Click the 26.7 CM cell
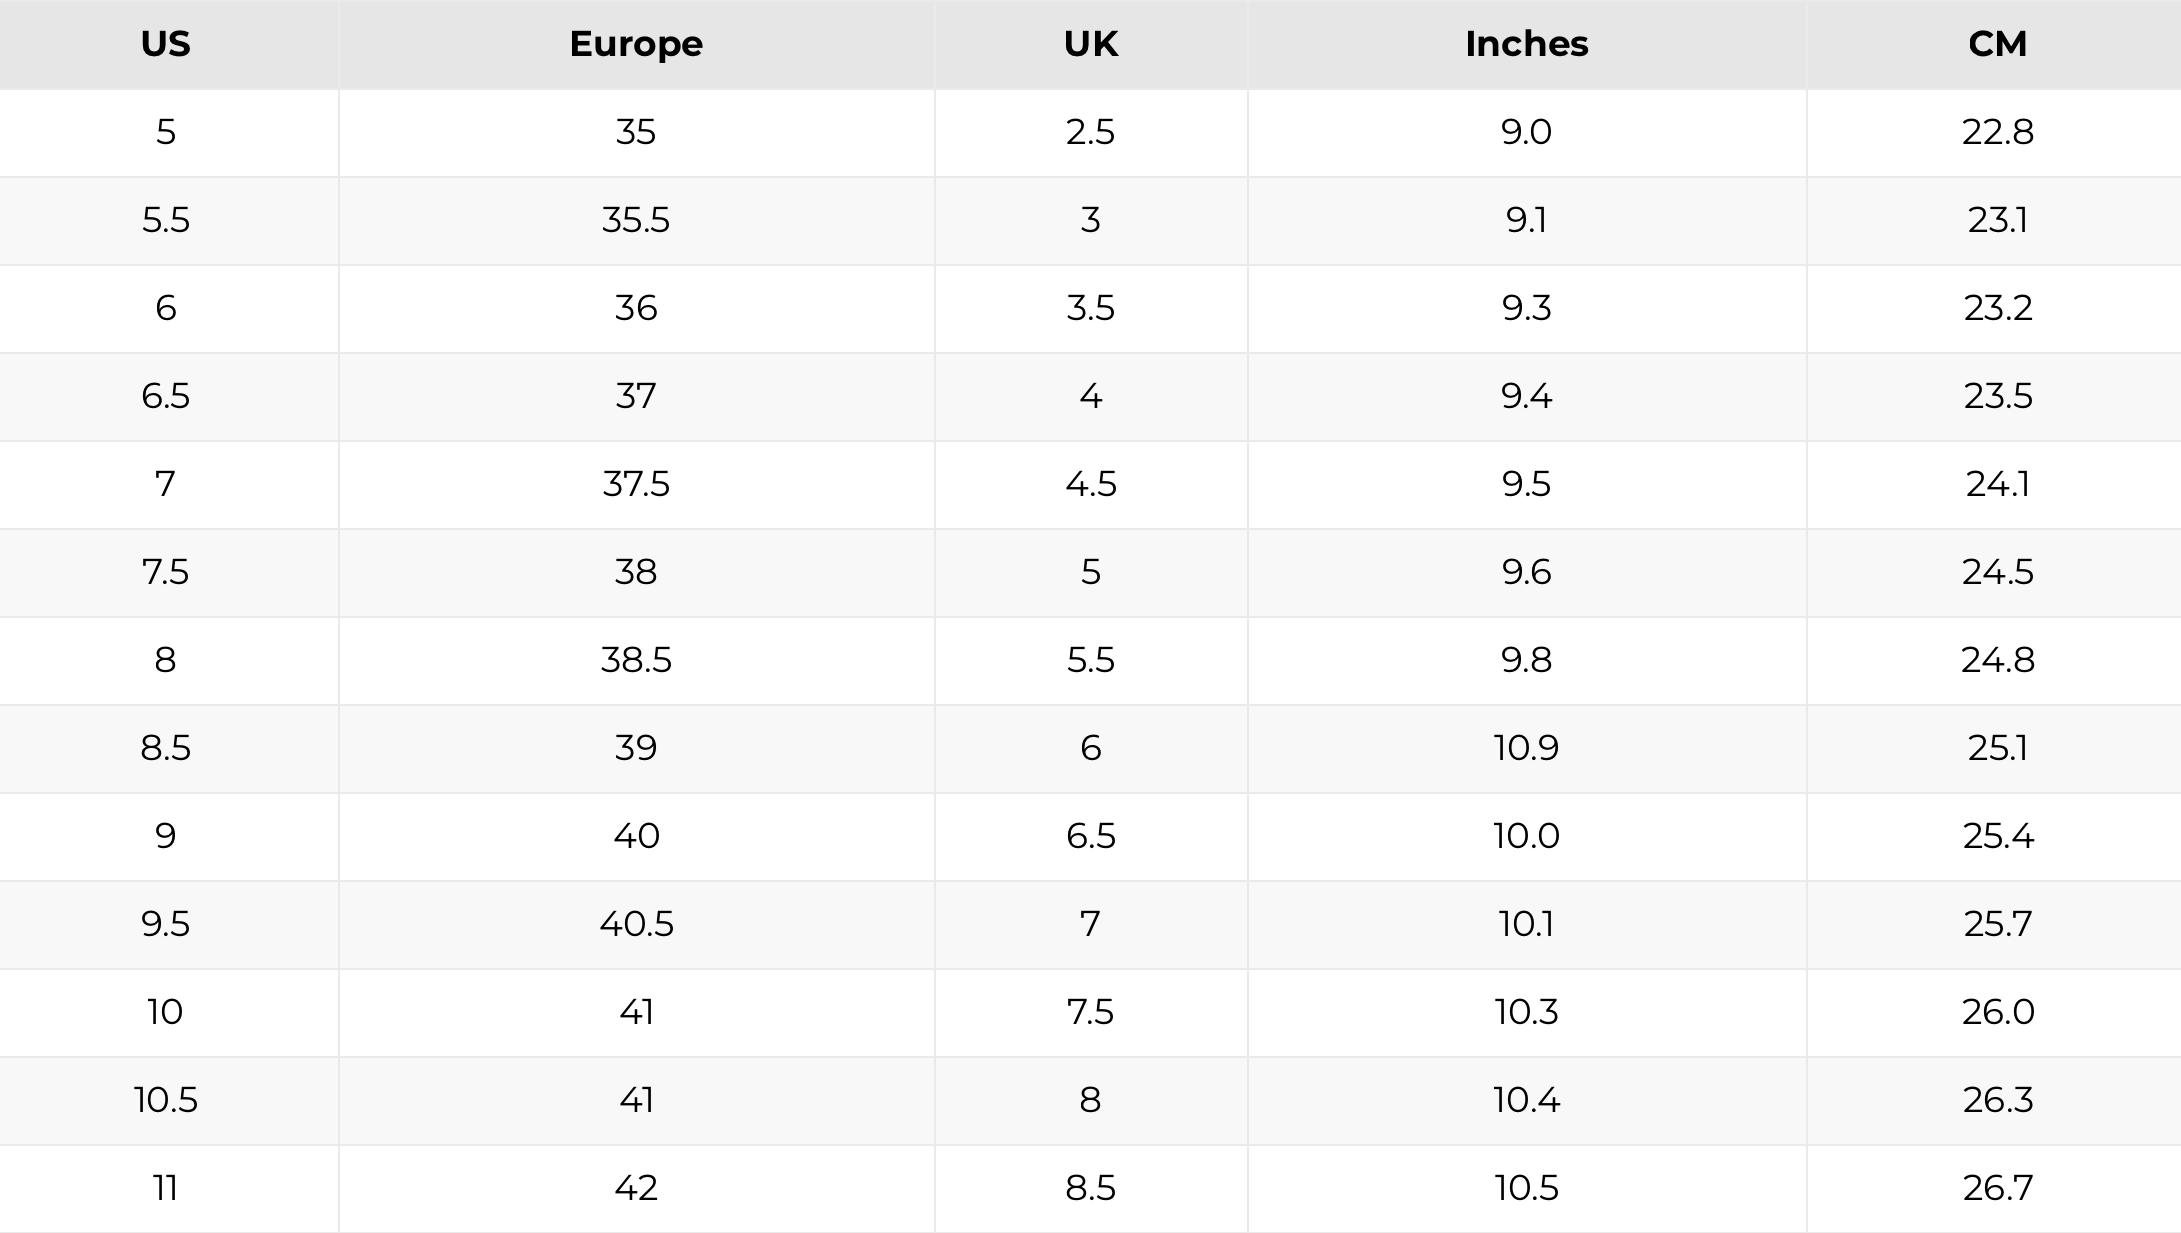Image resolution: width=2181 pixels, height=1233 pixels. 1997,1188
